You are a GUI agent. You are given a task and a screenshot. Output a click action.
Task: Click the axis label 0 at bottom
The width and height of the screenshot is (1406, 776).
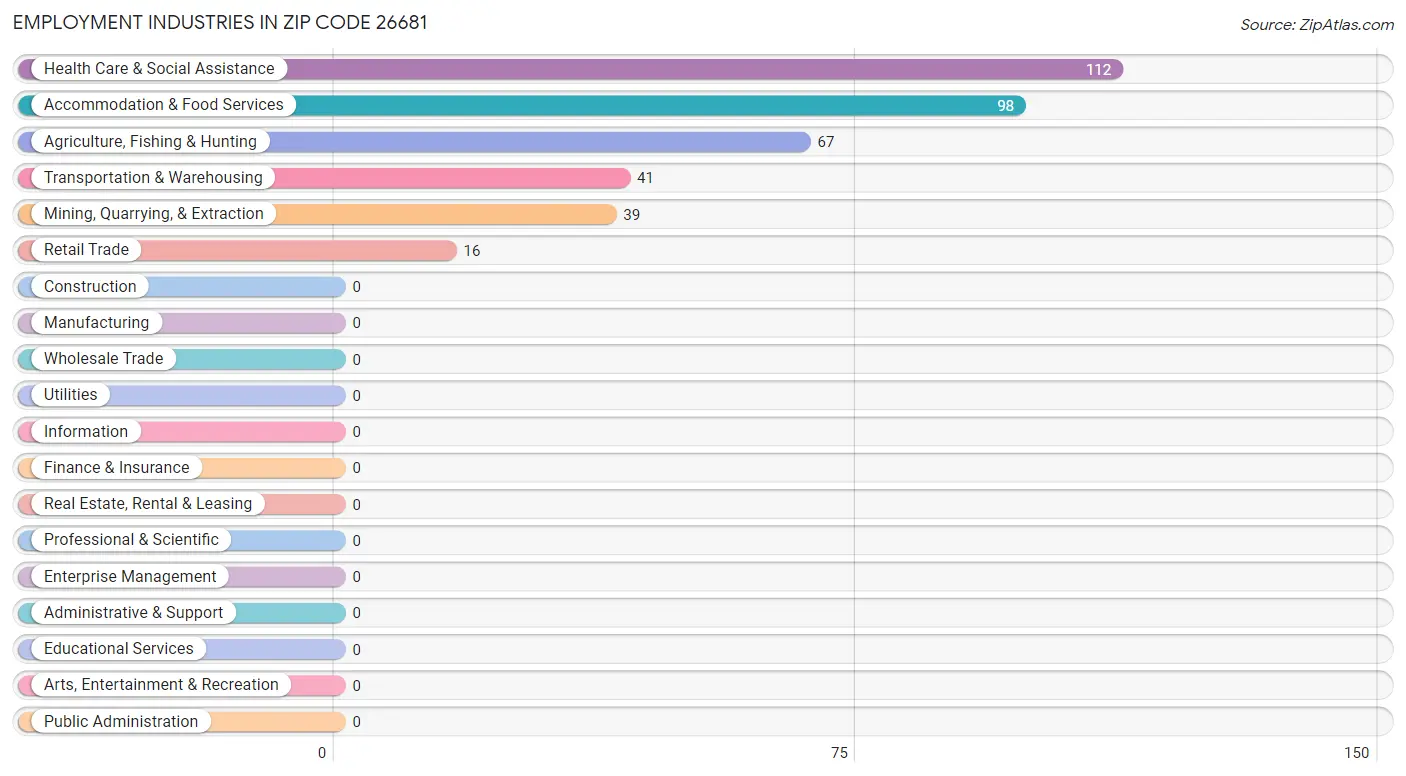(322, 753)
